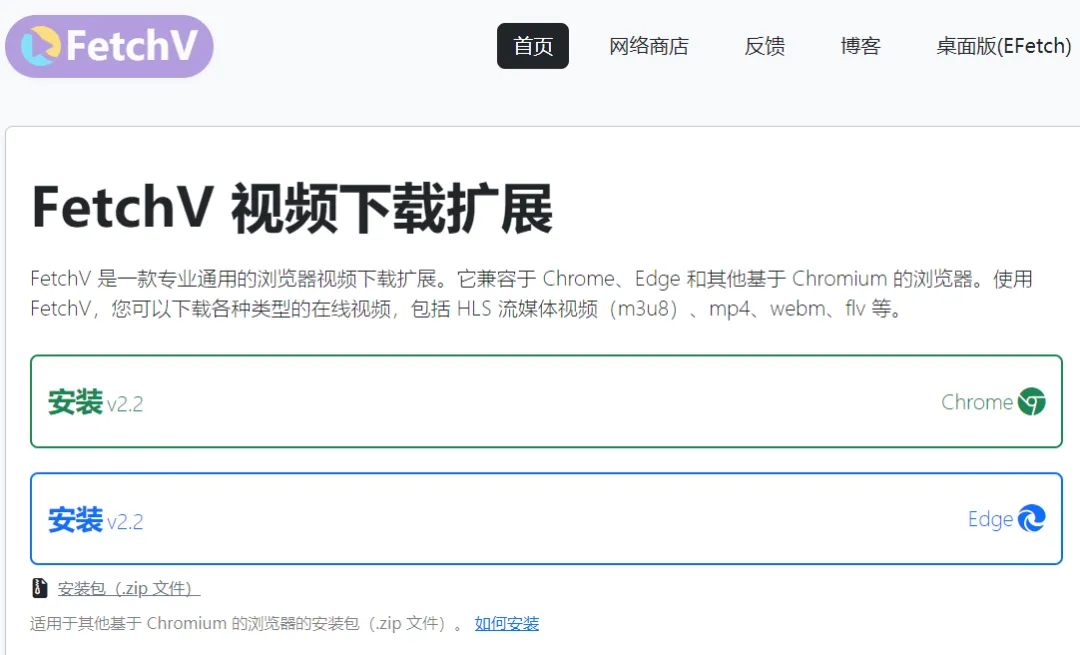Install FetchV v2.2 for Edge
This screenshot has width=1080, height=655.
point(546,519)
